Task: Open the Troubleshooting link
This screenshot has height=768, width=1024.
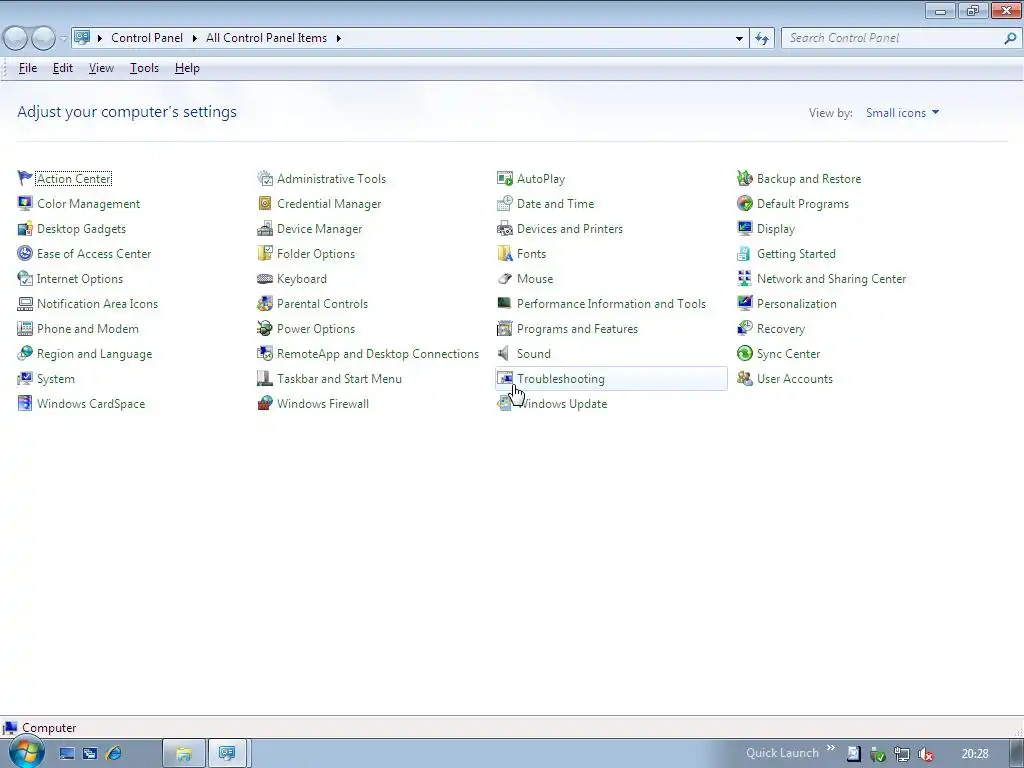Action: pos(560,379)
